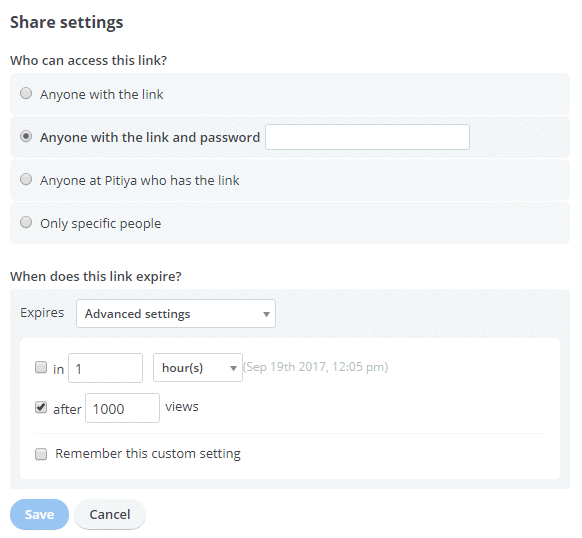
Task: Enable the 'in' time expiry checkbox
Action: (41, 367)
